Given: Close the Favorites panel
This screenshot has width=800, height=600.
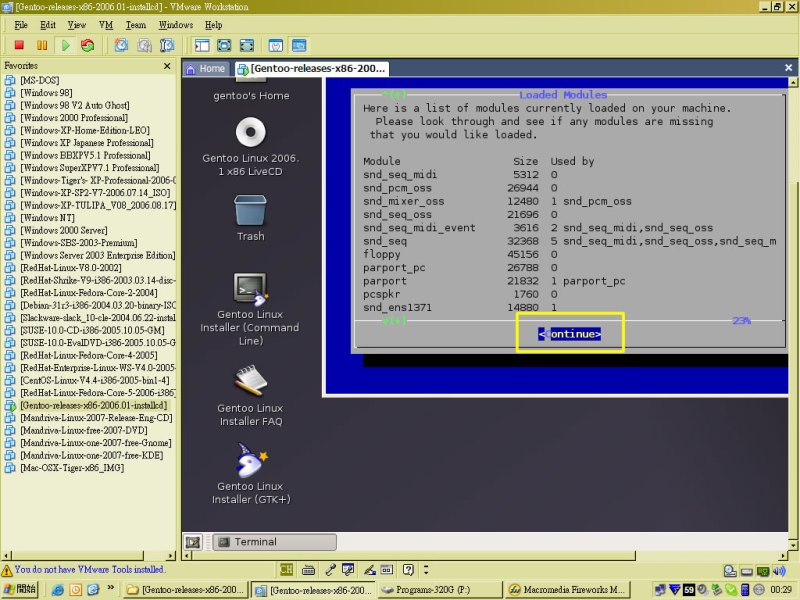Looking at the screenshot, I should [x=167, y=66].
